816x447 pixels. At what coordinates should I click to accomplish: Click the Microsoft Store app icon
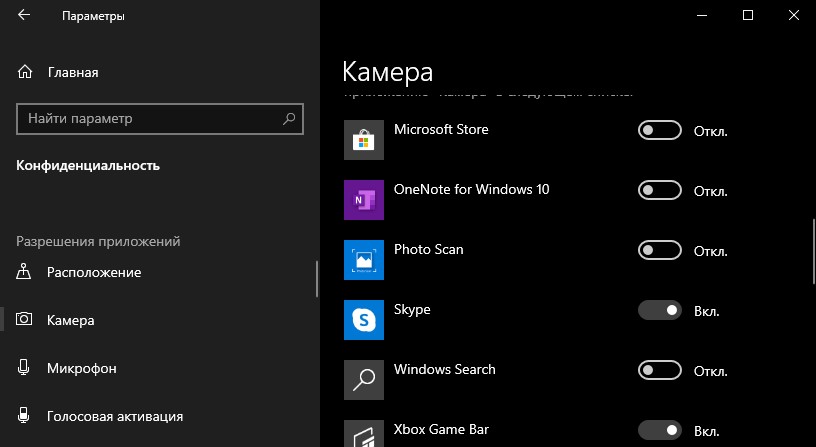[x=363, y=140]
